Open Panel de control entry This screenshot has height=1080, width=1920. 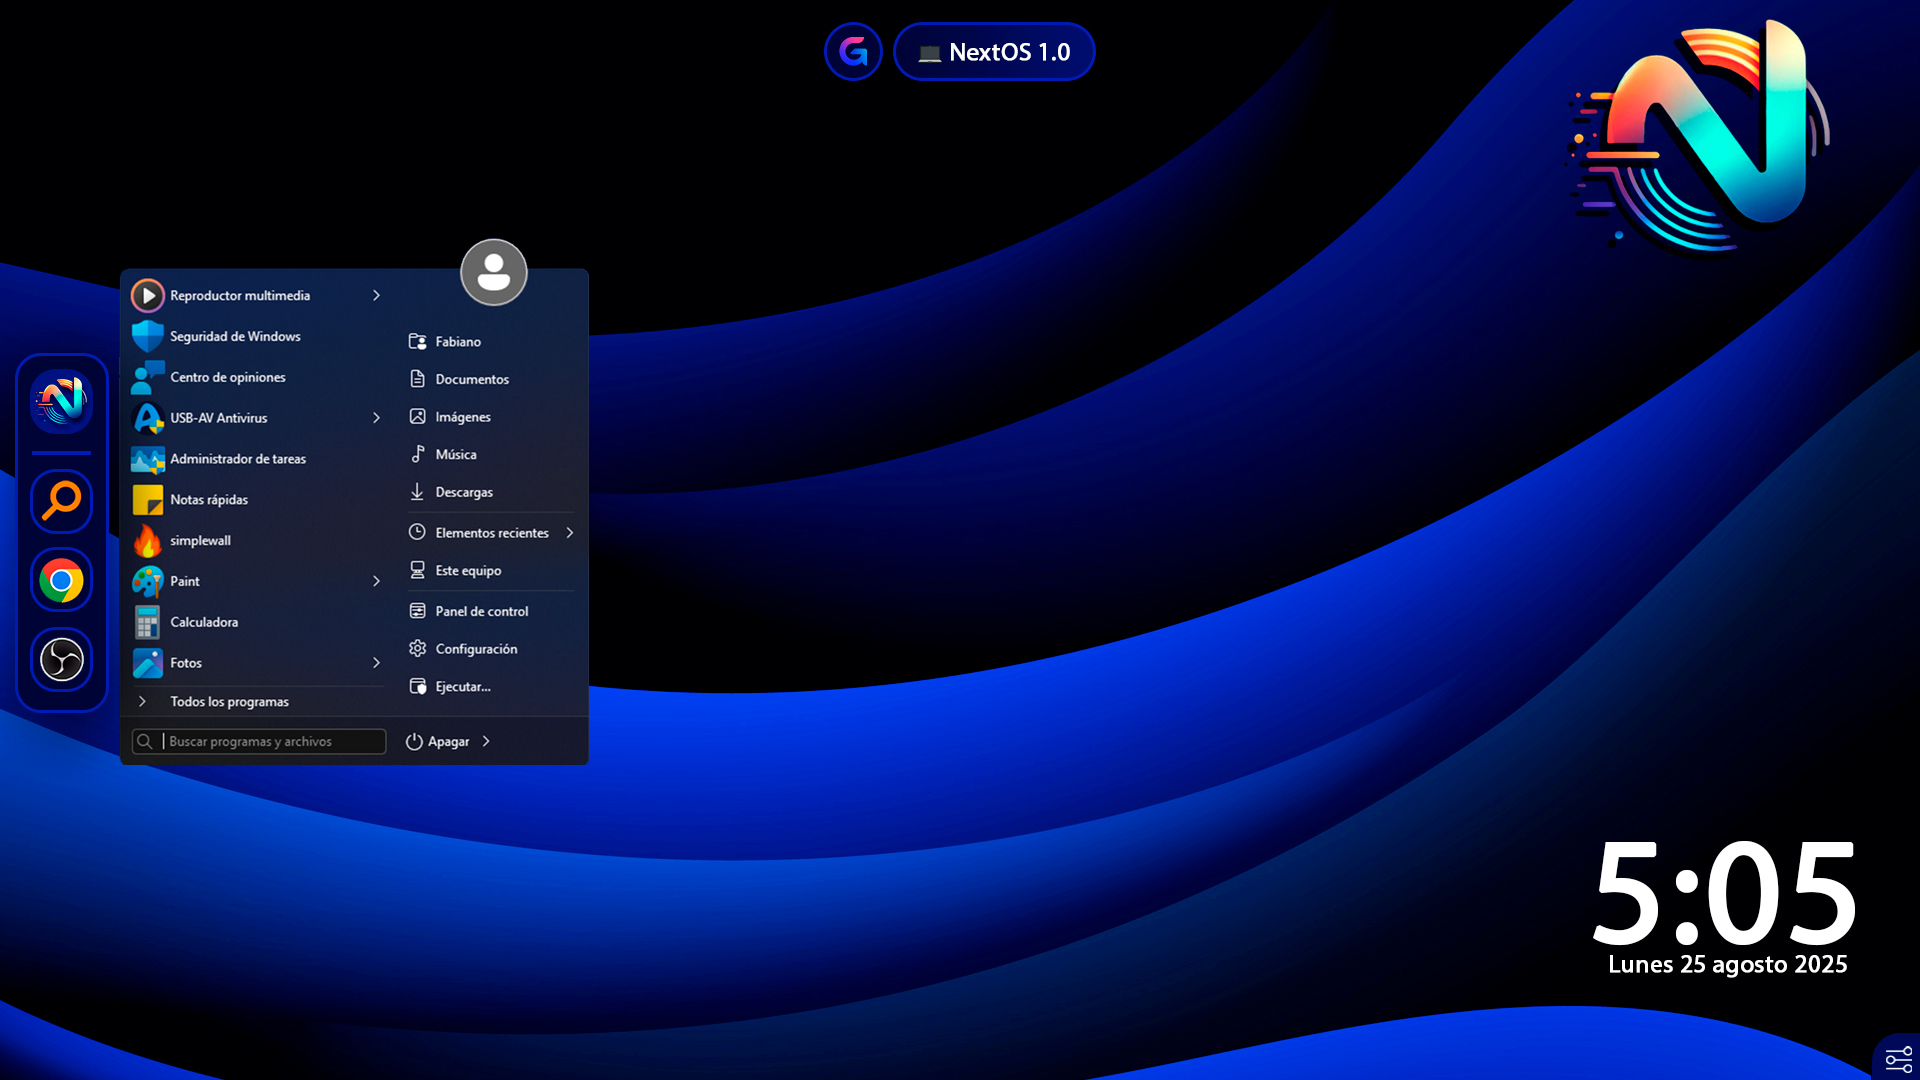481,611
